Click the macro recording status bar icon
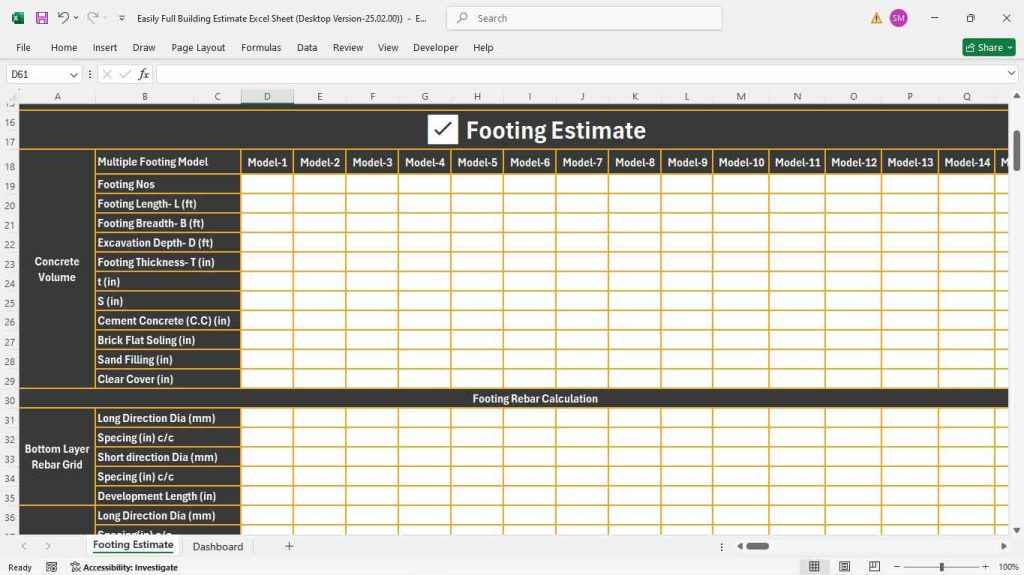The width and height of the screenshot is (1024, 575). click(x=52, y=567)
